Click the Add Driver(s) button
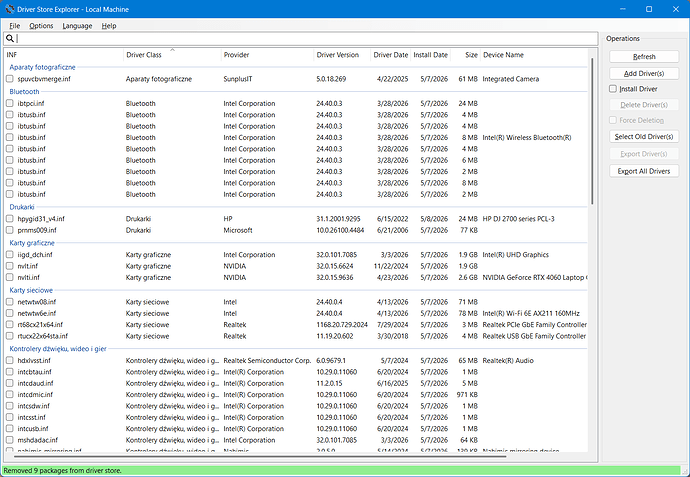The height and width of the screenshot is (477, 690). [644, 73]
